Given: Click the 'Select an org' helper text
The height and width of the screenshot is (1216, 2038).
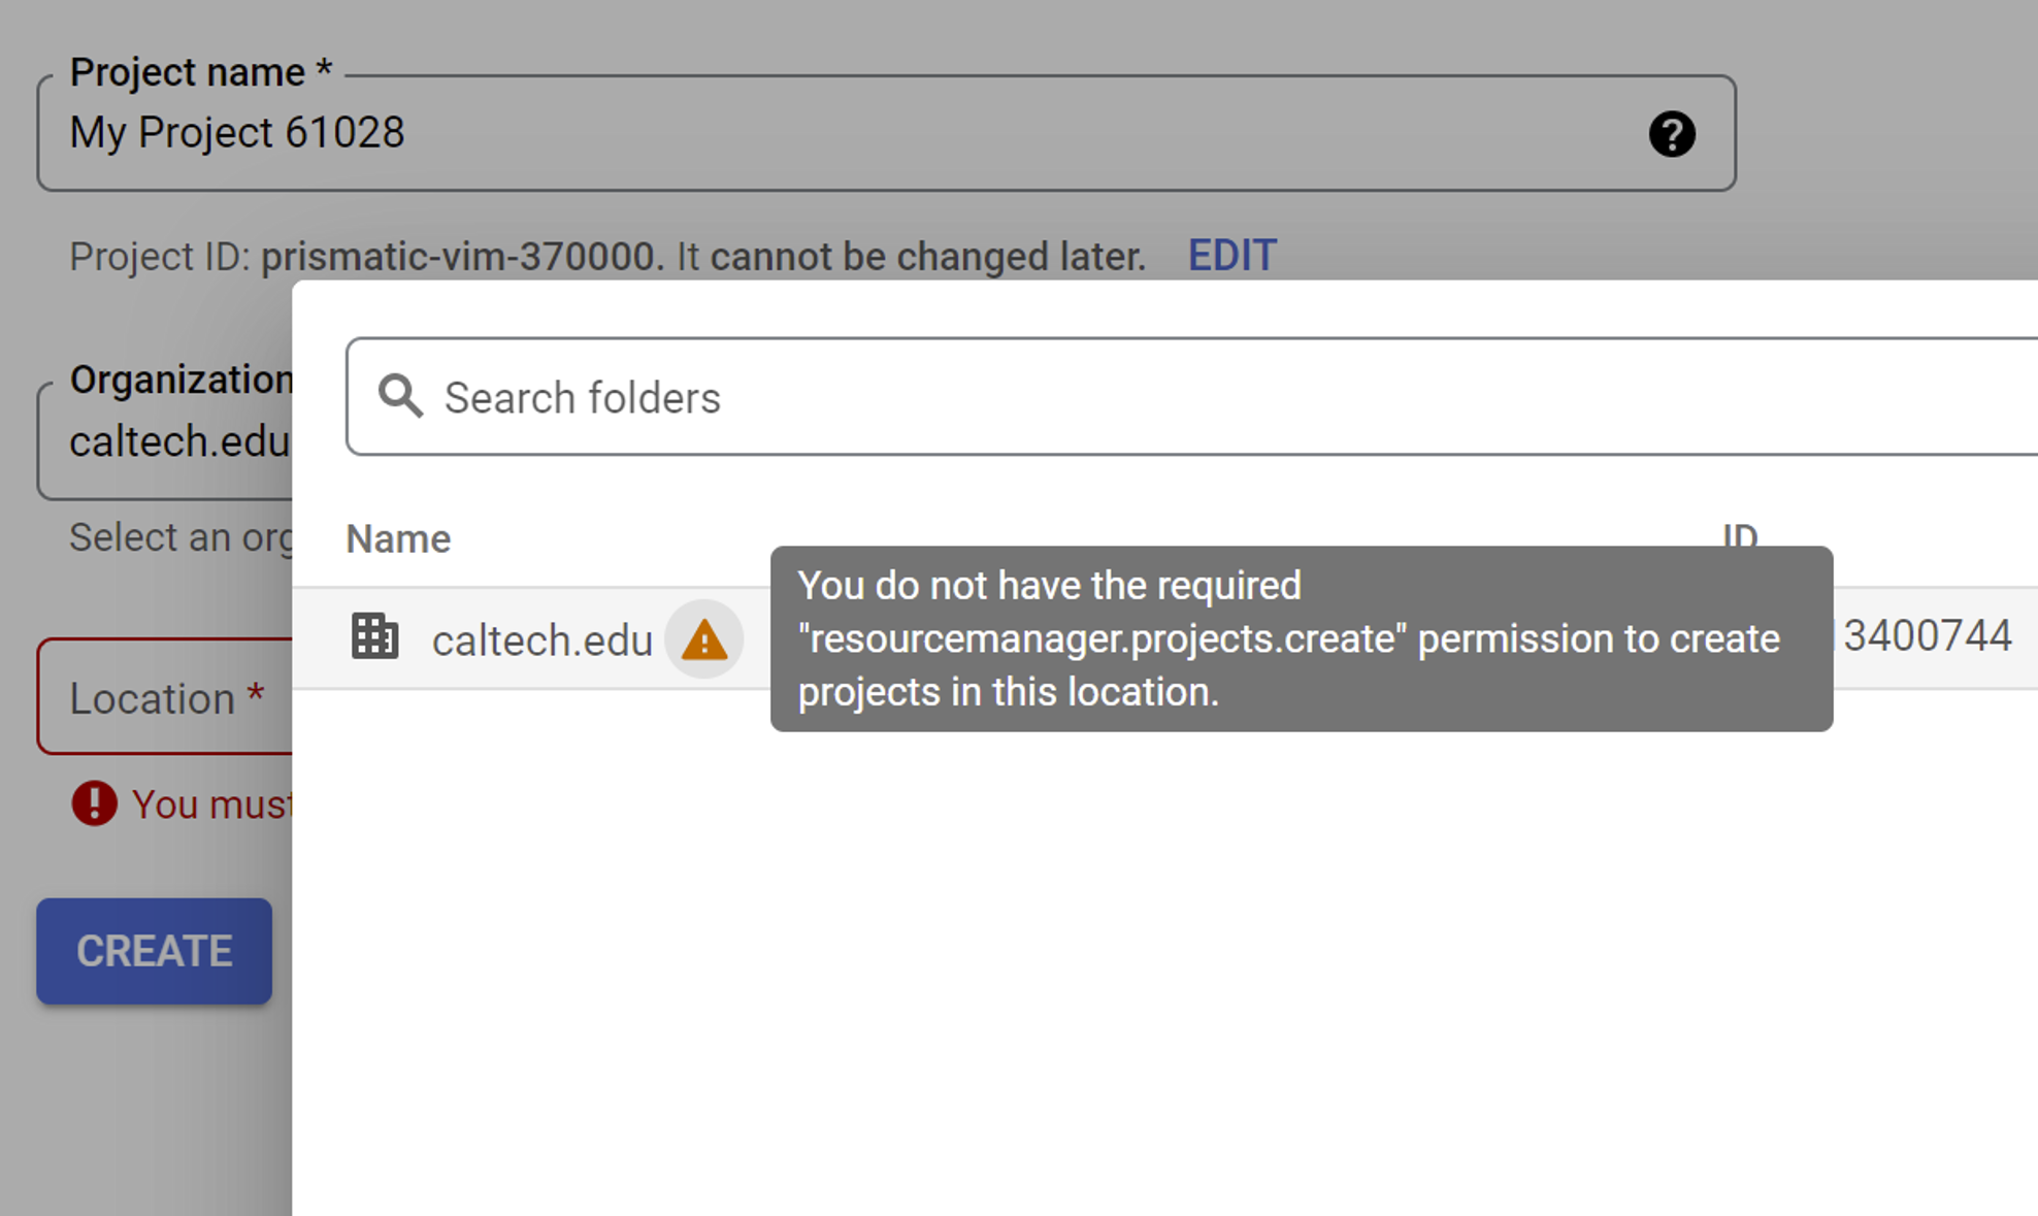Looking at the screenshot, I should [181, 538].
